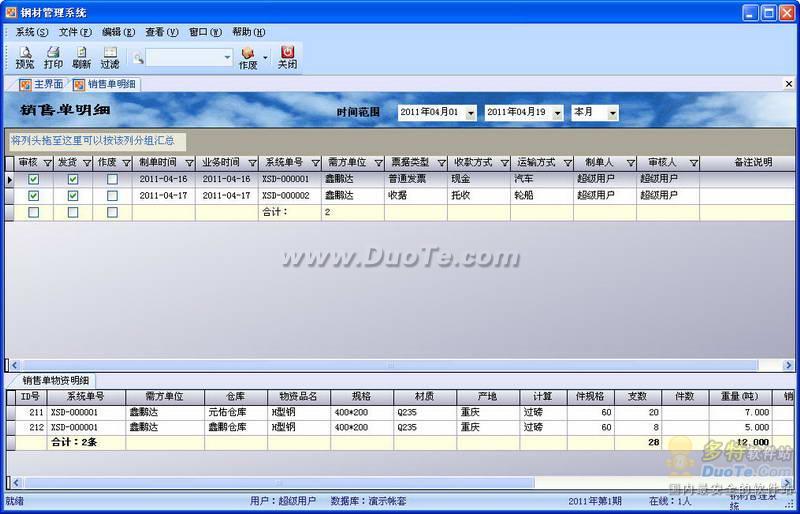Open end date 2011年04月19 dropdown
Viewport: 800px width, 514px height.
tap(558, 113)
